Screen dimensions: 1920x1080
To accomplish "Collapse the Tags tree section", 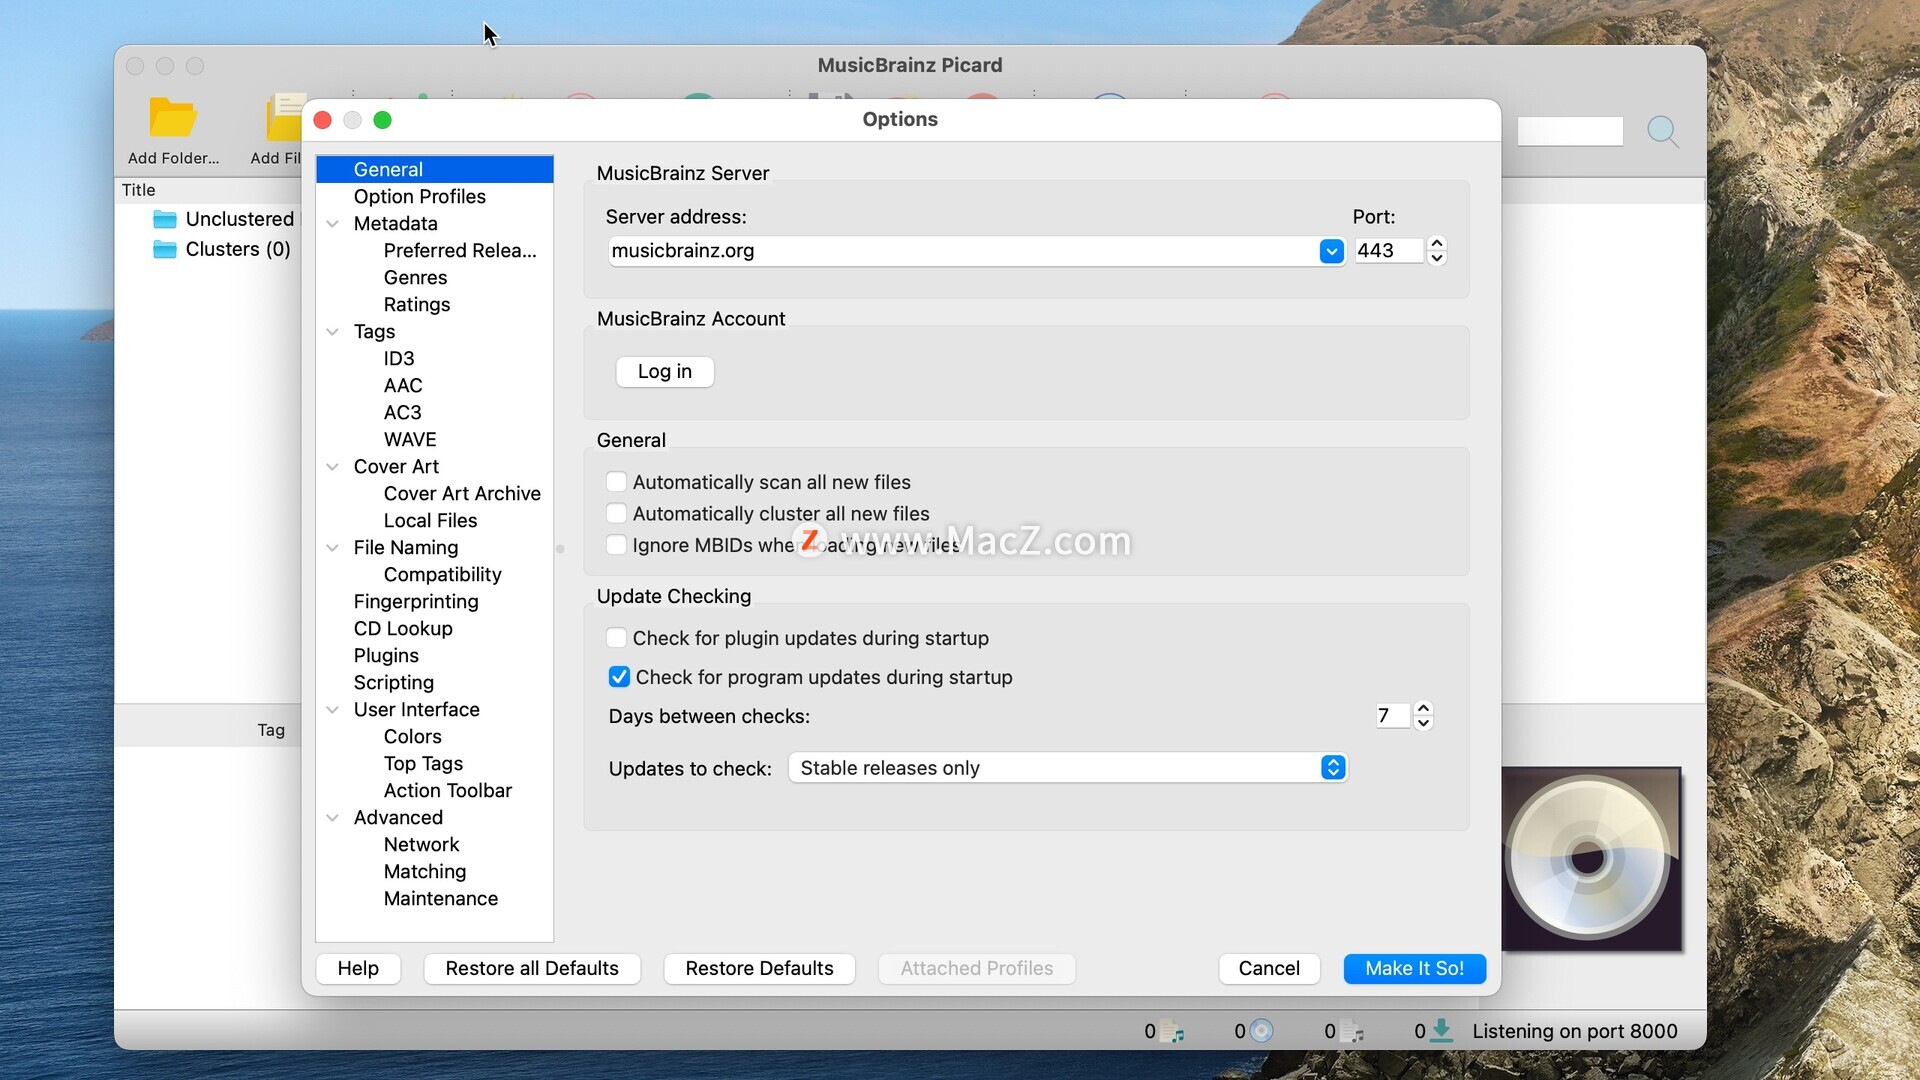I will [333, 332].
